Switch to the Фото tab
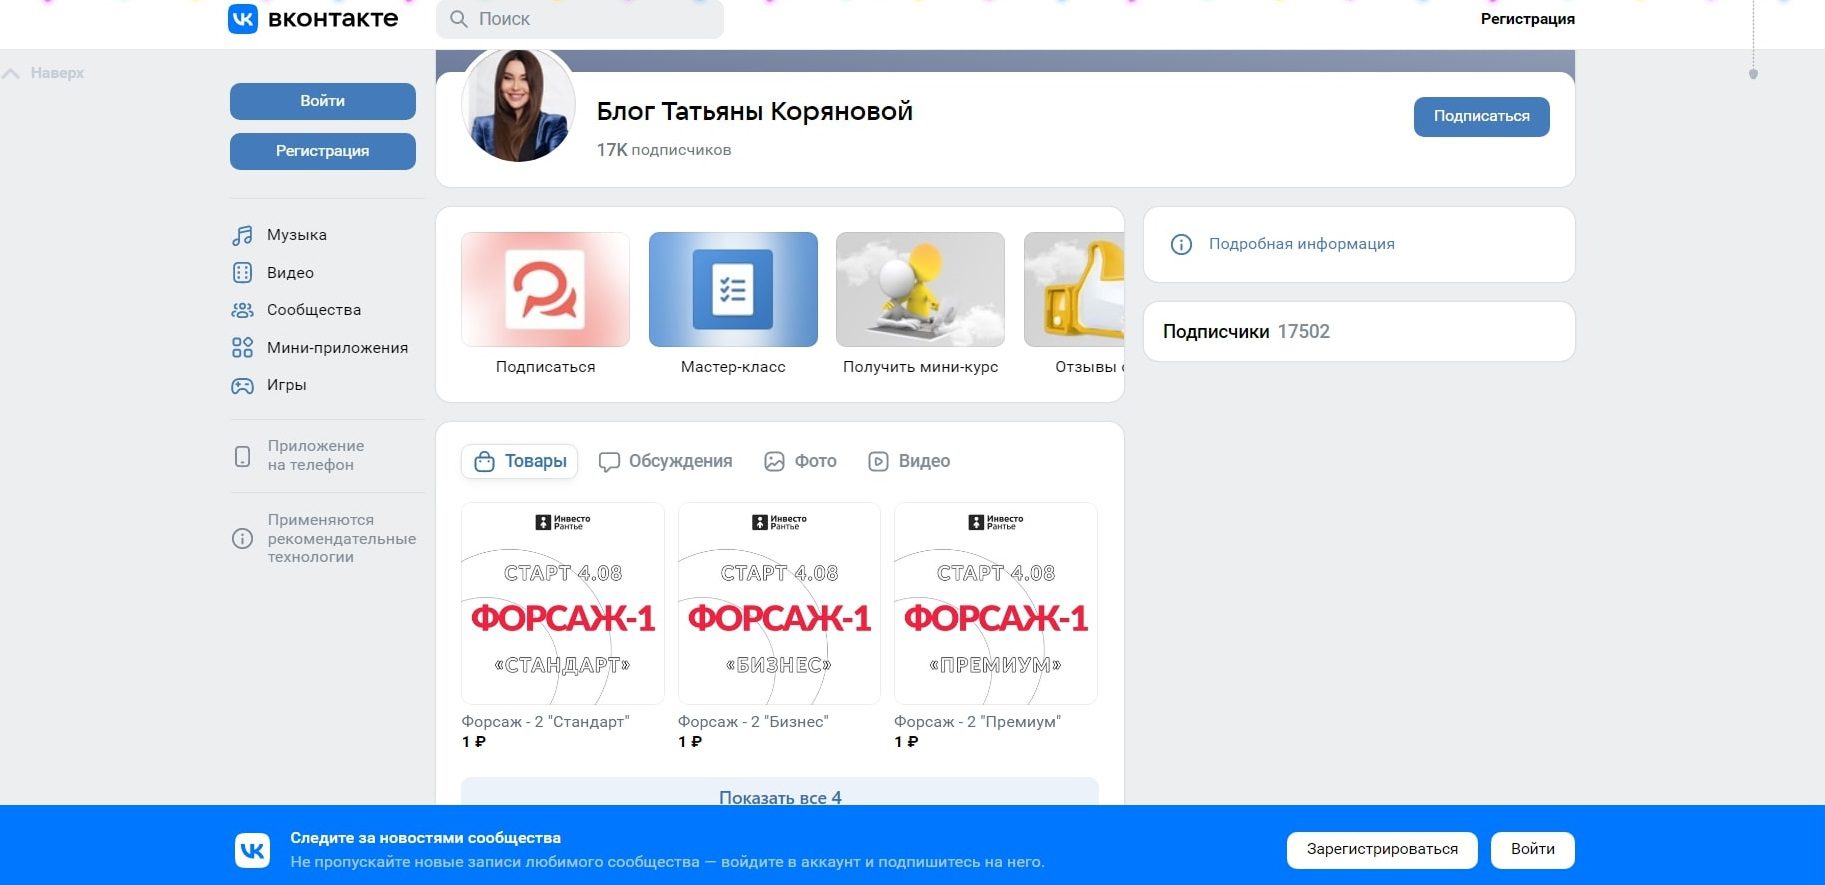 pyautogui.click(x=800, y=461)
